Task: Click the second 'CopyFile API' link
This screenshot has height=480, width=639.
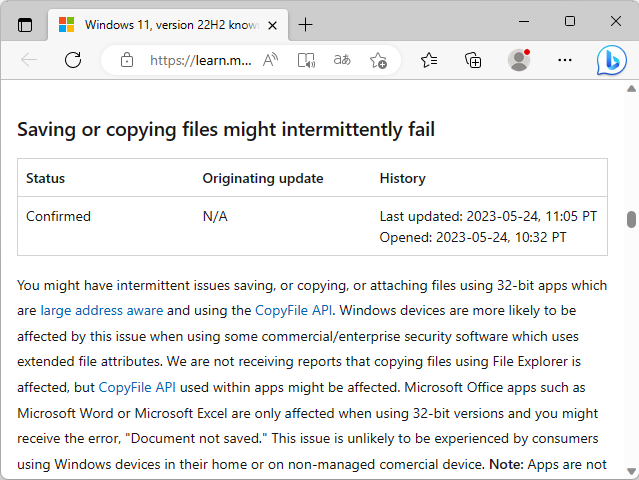Action: (x=137, y=386)
